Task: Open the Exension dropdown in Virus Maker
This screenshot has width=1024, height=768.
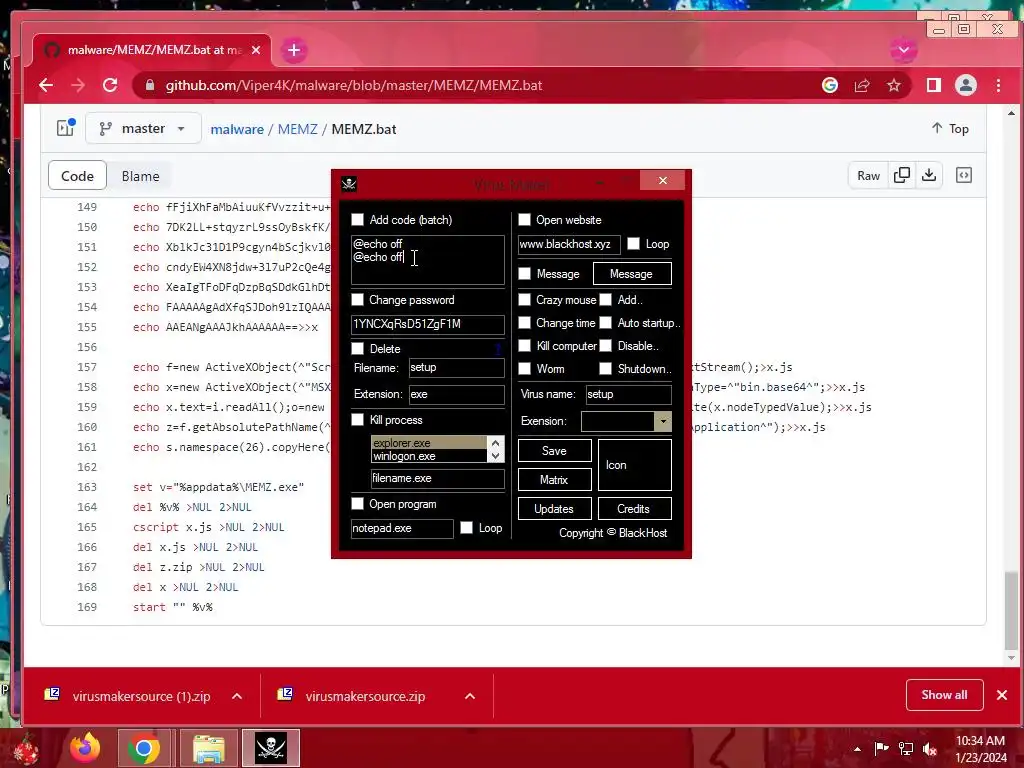Action: coord(662,421)
